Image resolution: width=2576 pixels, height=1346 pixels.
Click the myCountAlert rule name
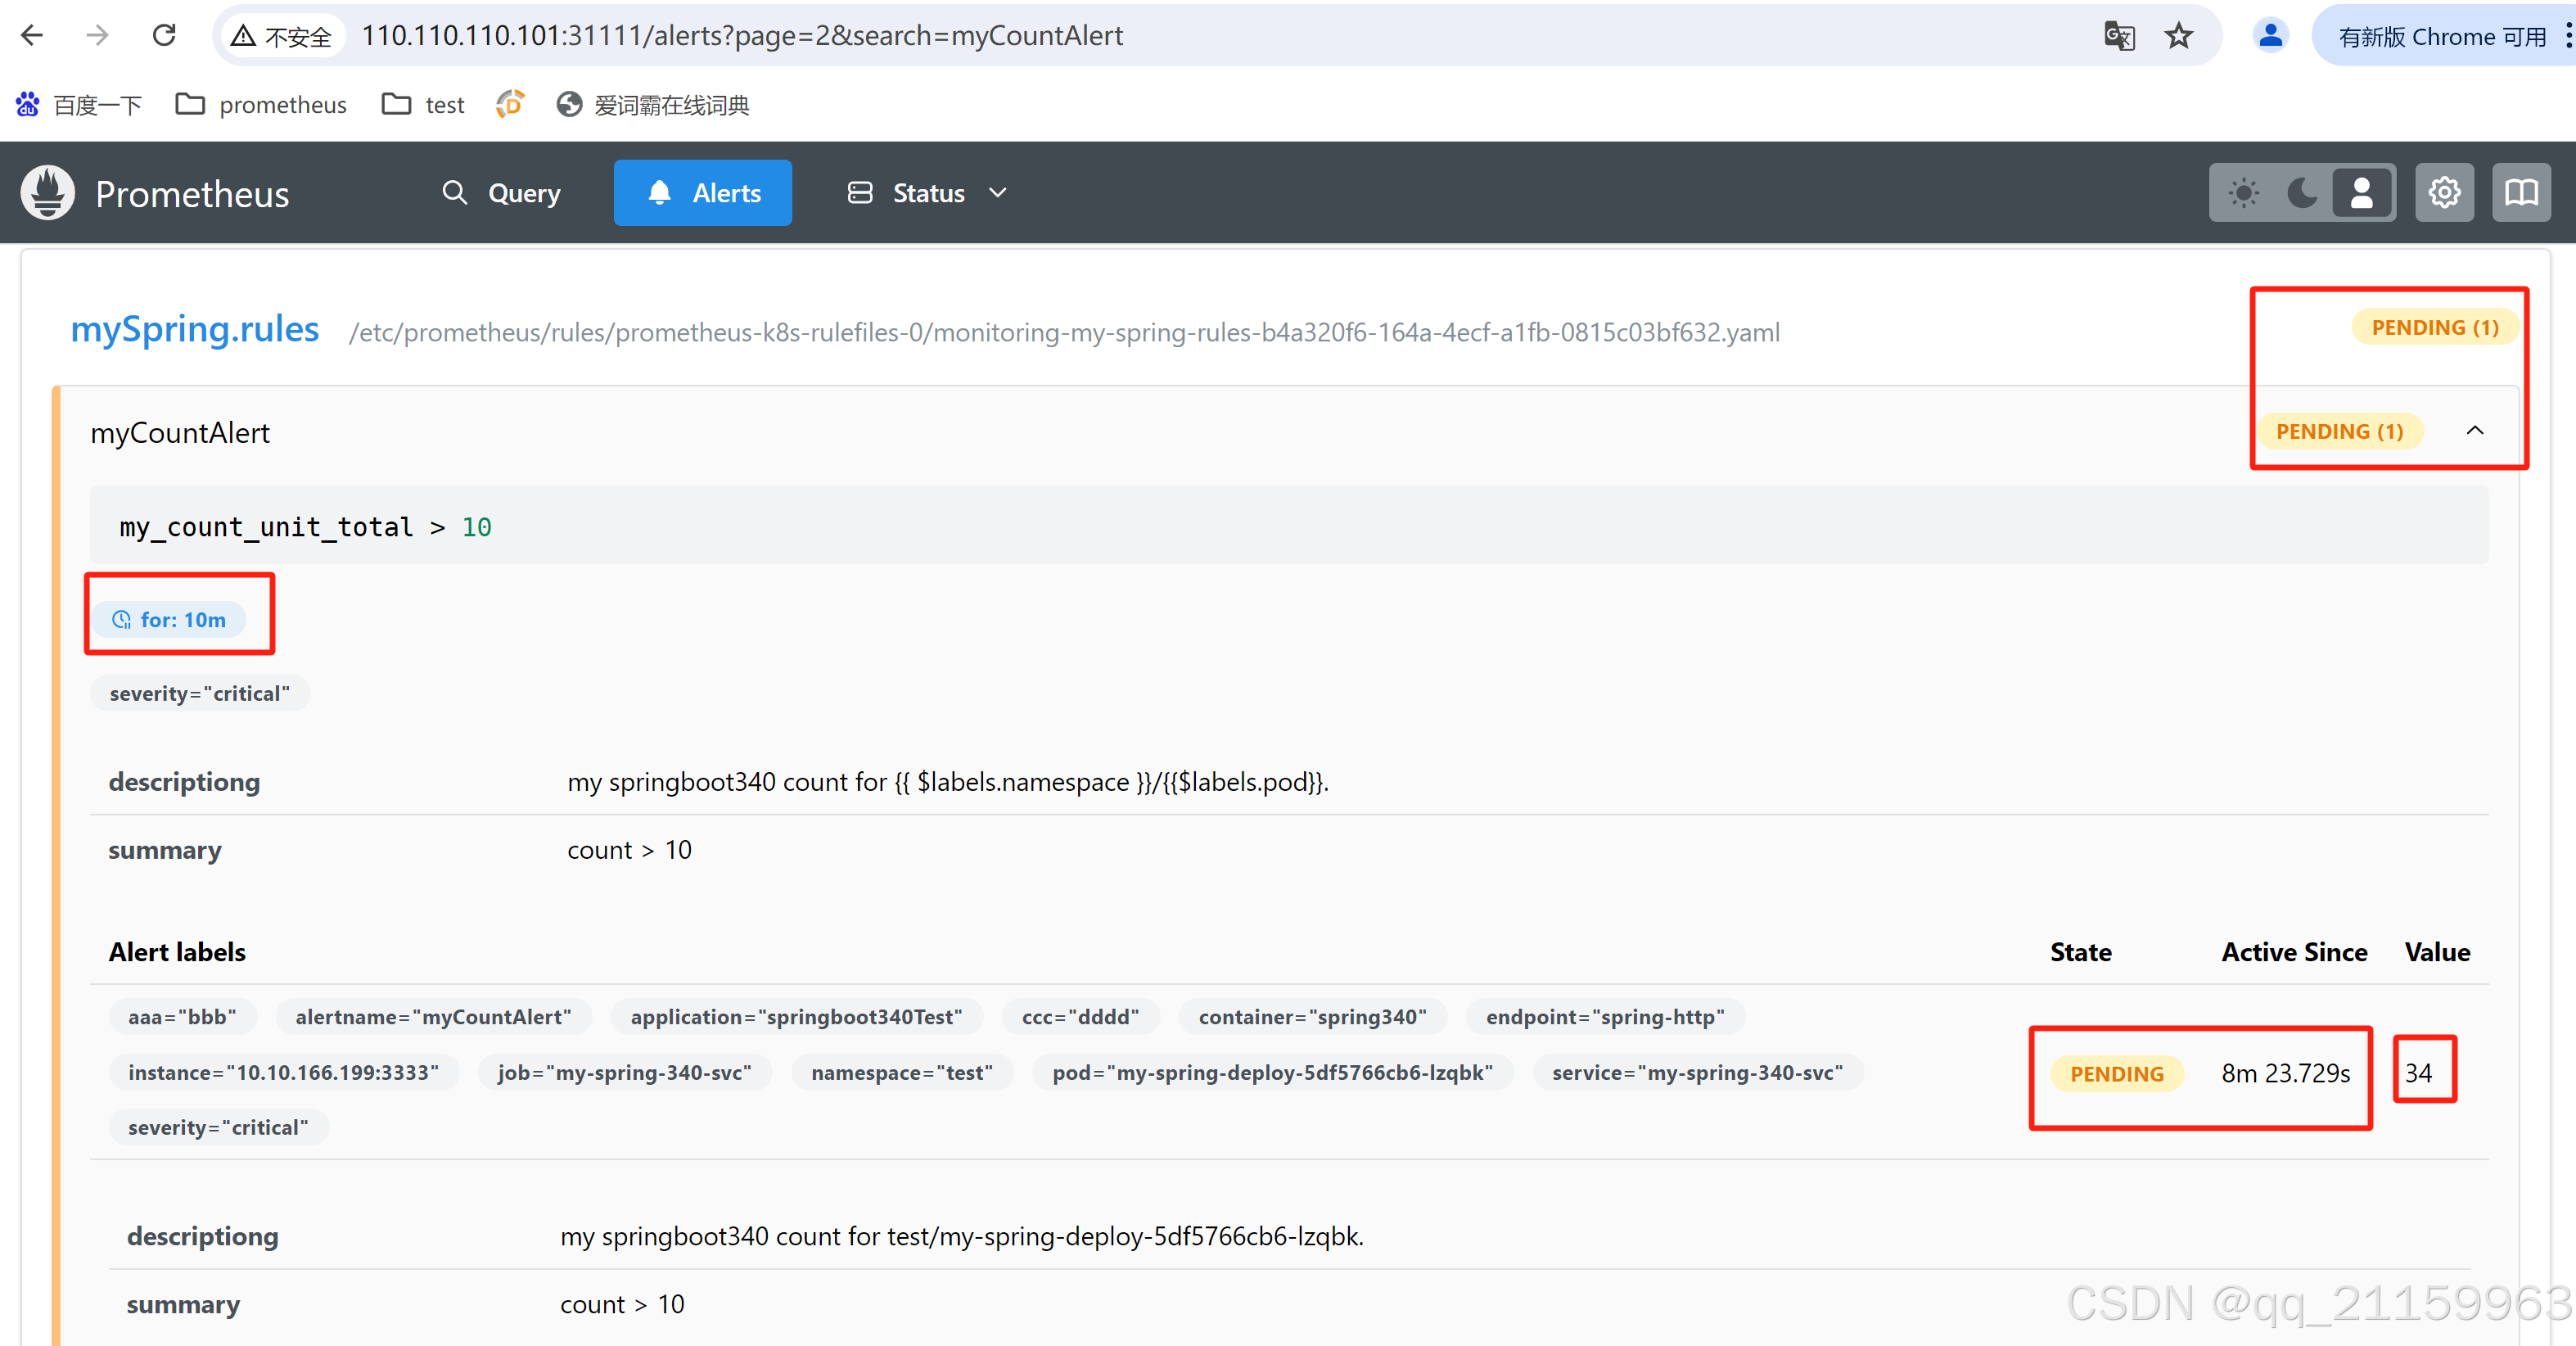(180, 433)
